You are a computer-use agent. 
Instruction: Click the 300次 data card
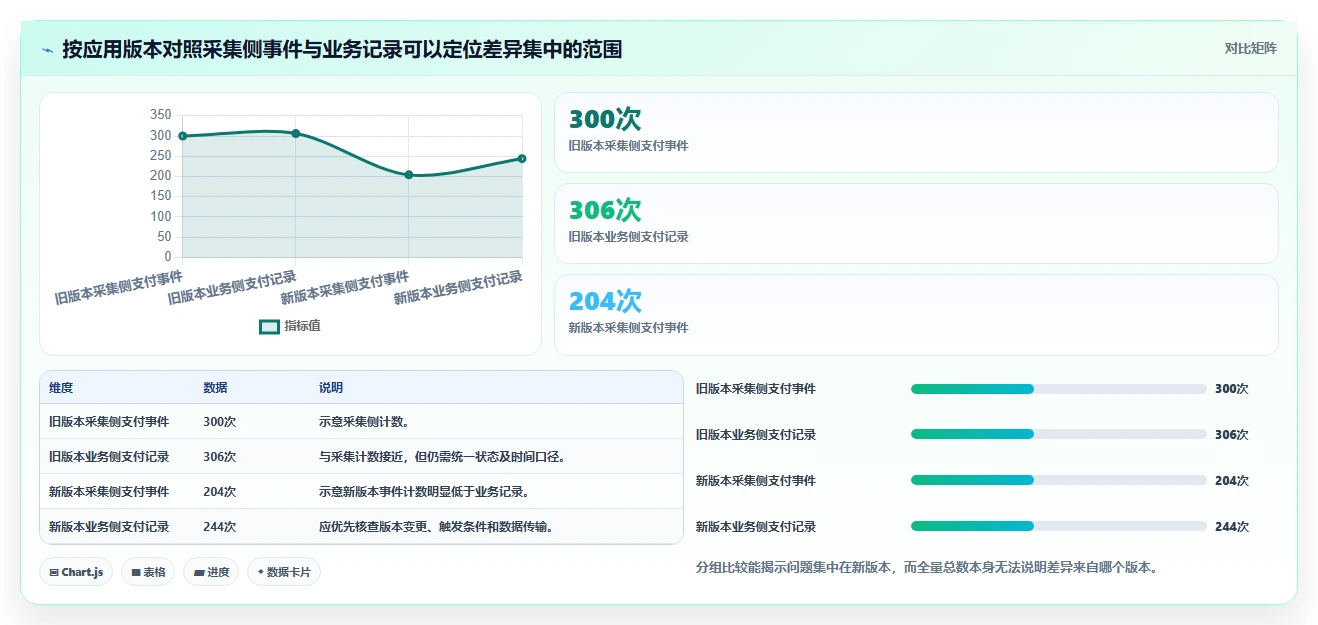(916, 133)
